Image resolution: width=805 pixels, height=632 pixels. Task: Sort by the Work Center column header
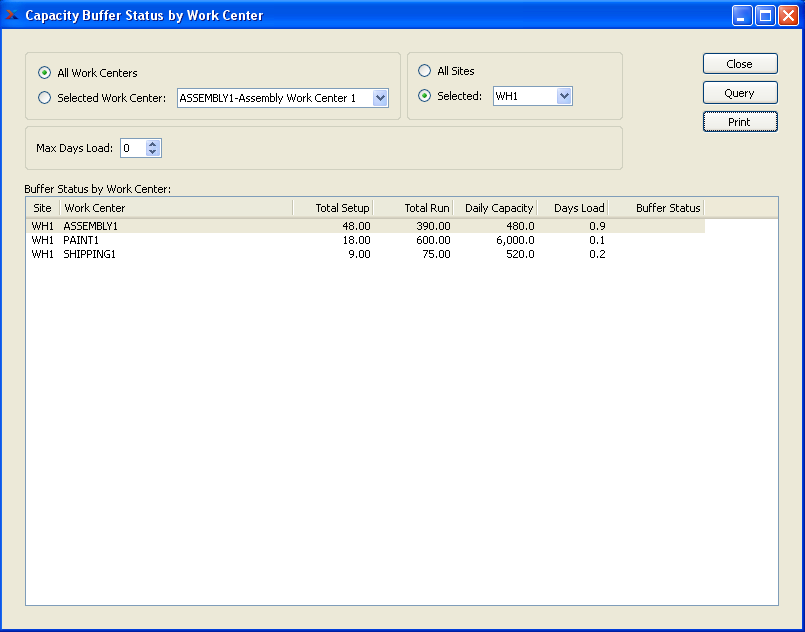[x=175, y=208]
